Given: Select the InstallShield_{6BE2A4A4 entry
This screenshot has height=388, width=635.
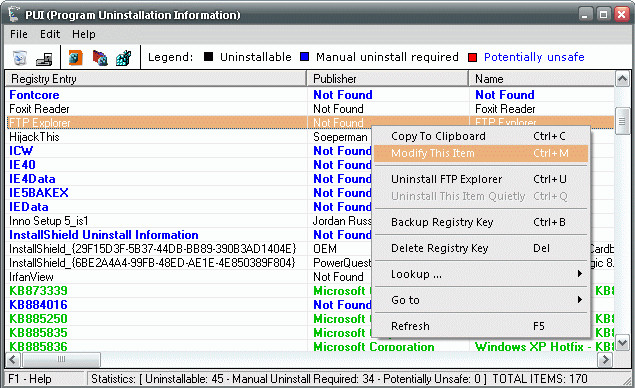Looking at the screenshot, I should tap(152, 263).
